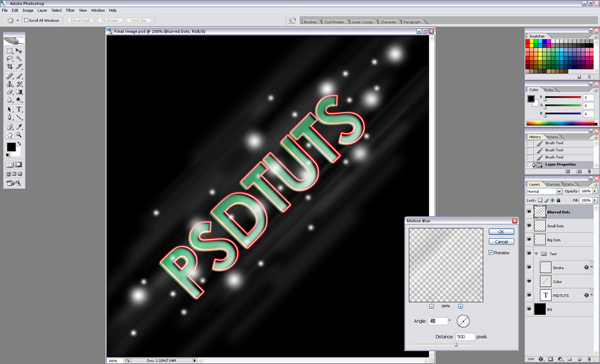Select the Magic Wand tool

click(x=19, y=59)
